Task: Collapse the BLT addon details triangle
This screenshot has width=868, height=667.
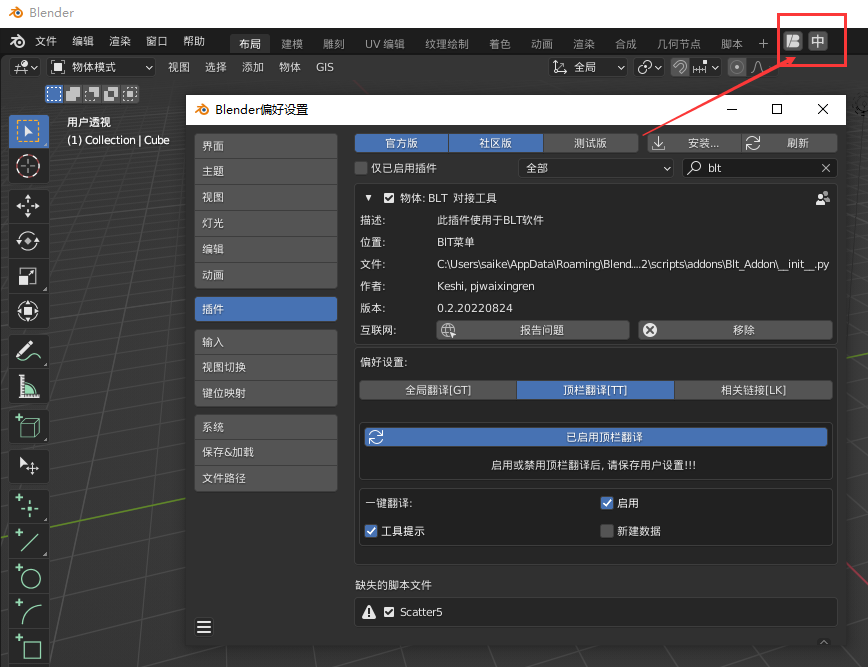Action: point(368,198)
